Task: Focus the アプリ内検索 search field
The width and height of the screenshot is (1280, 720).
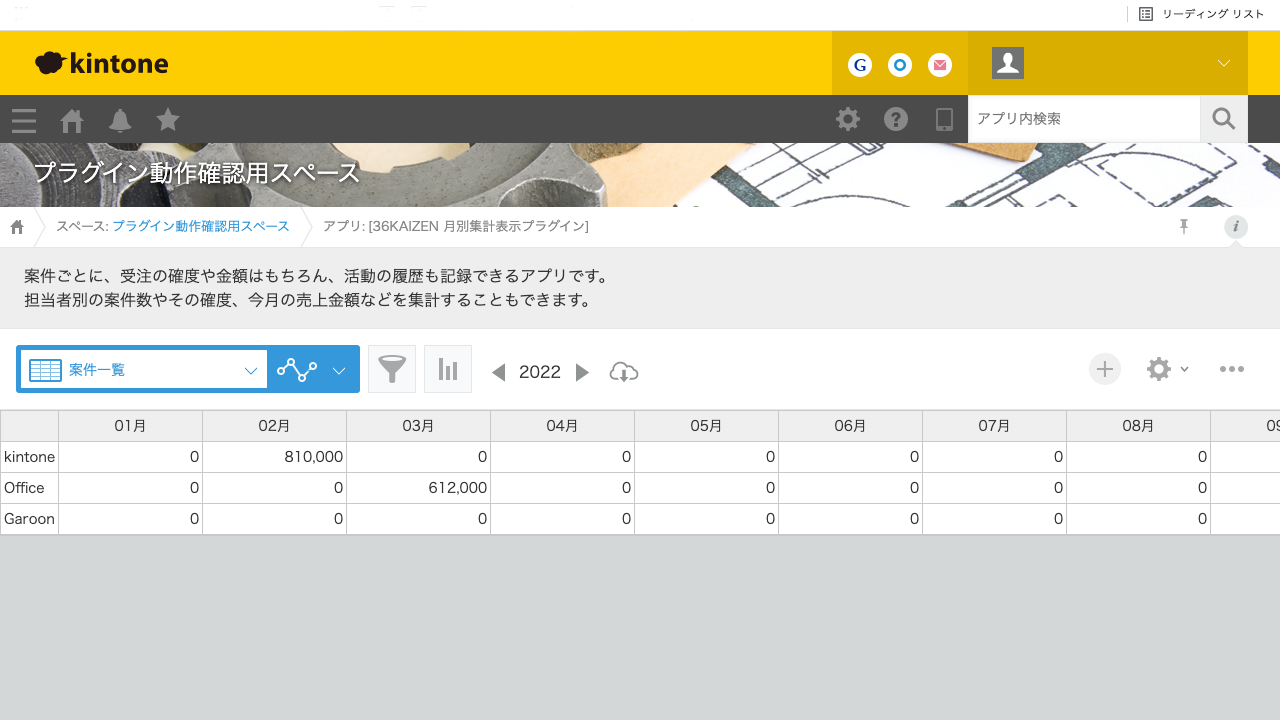Action: click(1084, 119)
